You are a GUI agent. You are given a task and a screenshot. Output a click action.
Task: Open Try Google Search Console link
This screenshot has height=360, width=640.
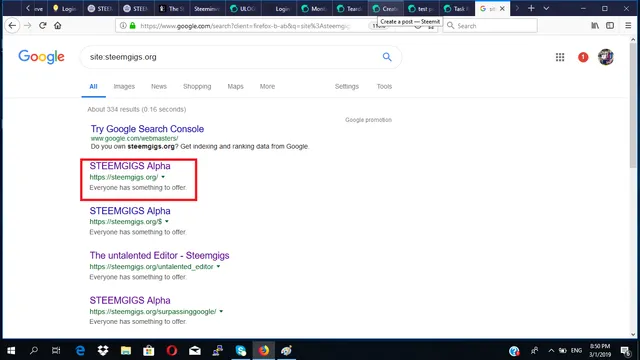147,129
